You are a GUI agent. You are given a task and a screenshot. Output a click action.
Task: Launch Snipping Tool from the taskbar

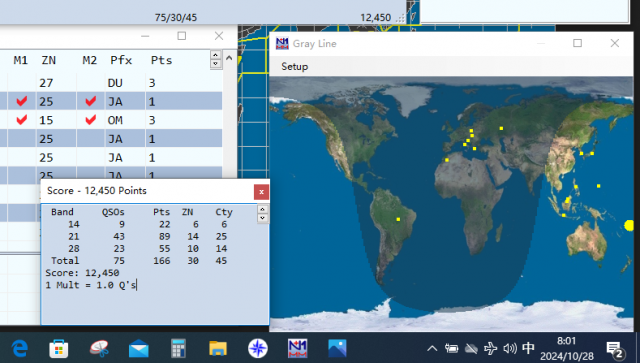click(99, 348)
